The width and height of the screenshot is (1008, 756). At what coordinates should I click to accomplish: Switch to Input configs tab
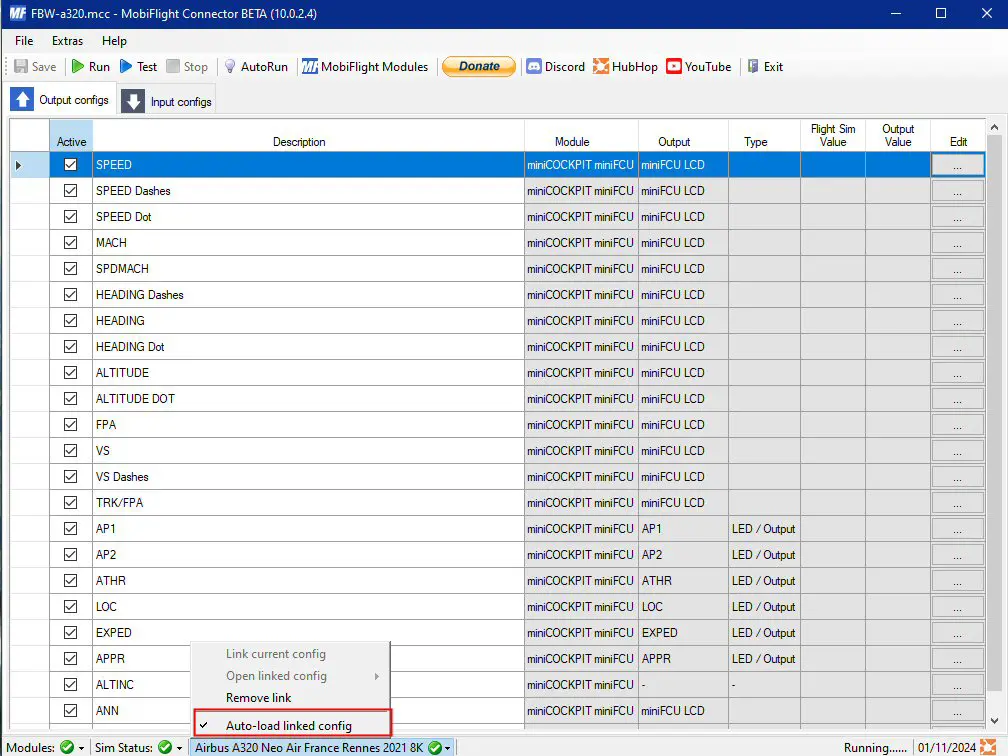167,101
